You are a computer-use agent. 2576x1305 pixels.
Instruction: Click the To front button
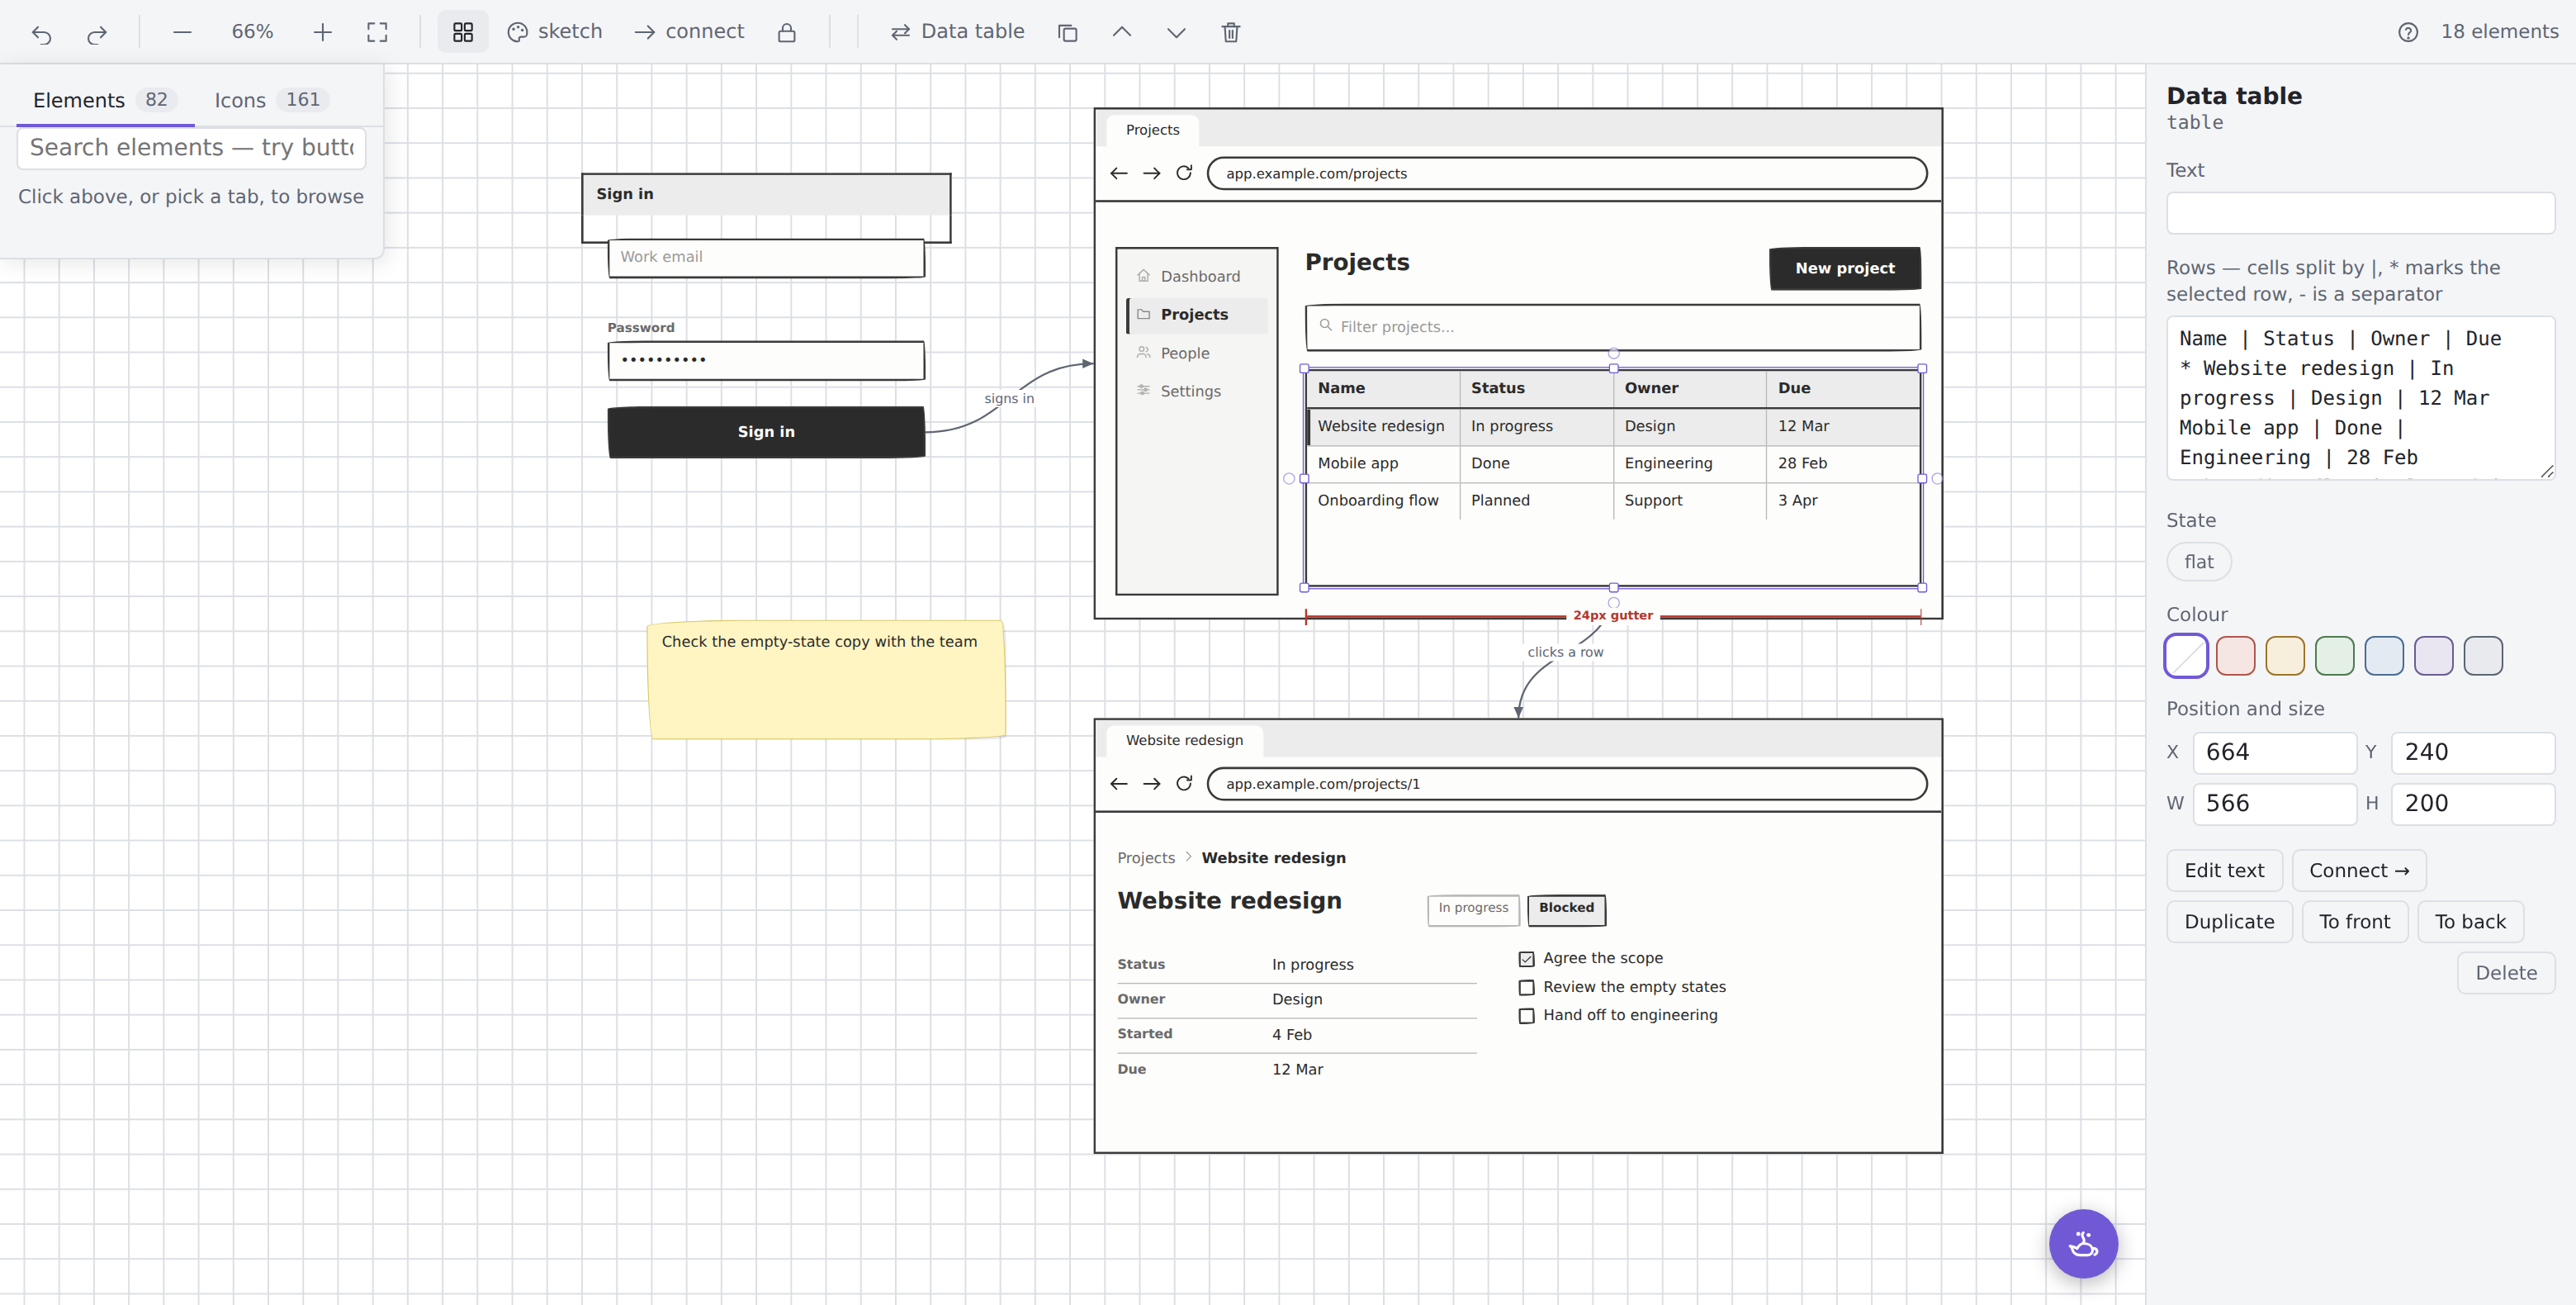(x=2354, y=922)
